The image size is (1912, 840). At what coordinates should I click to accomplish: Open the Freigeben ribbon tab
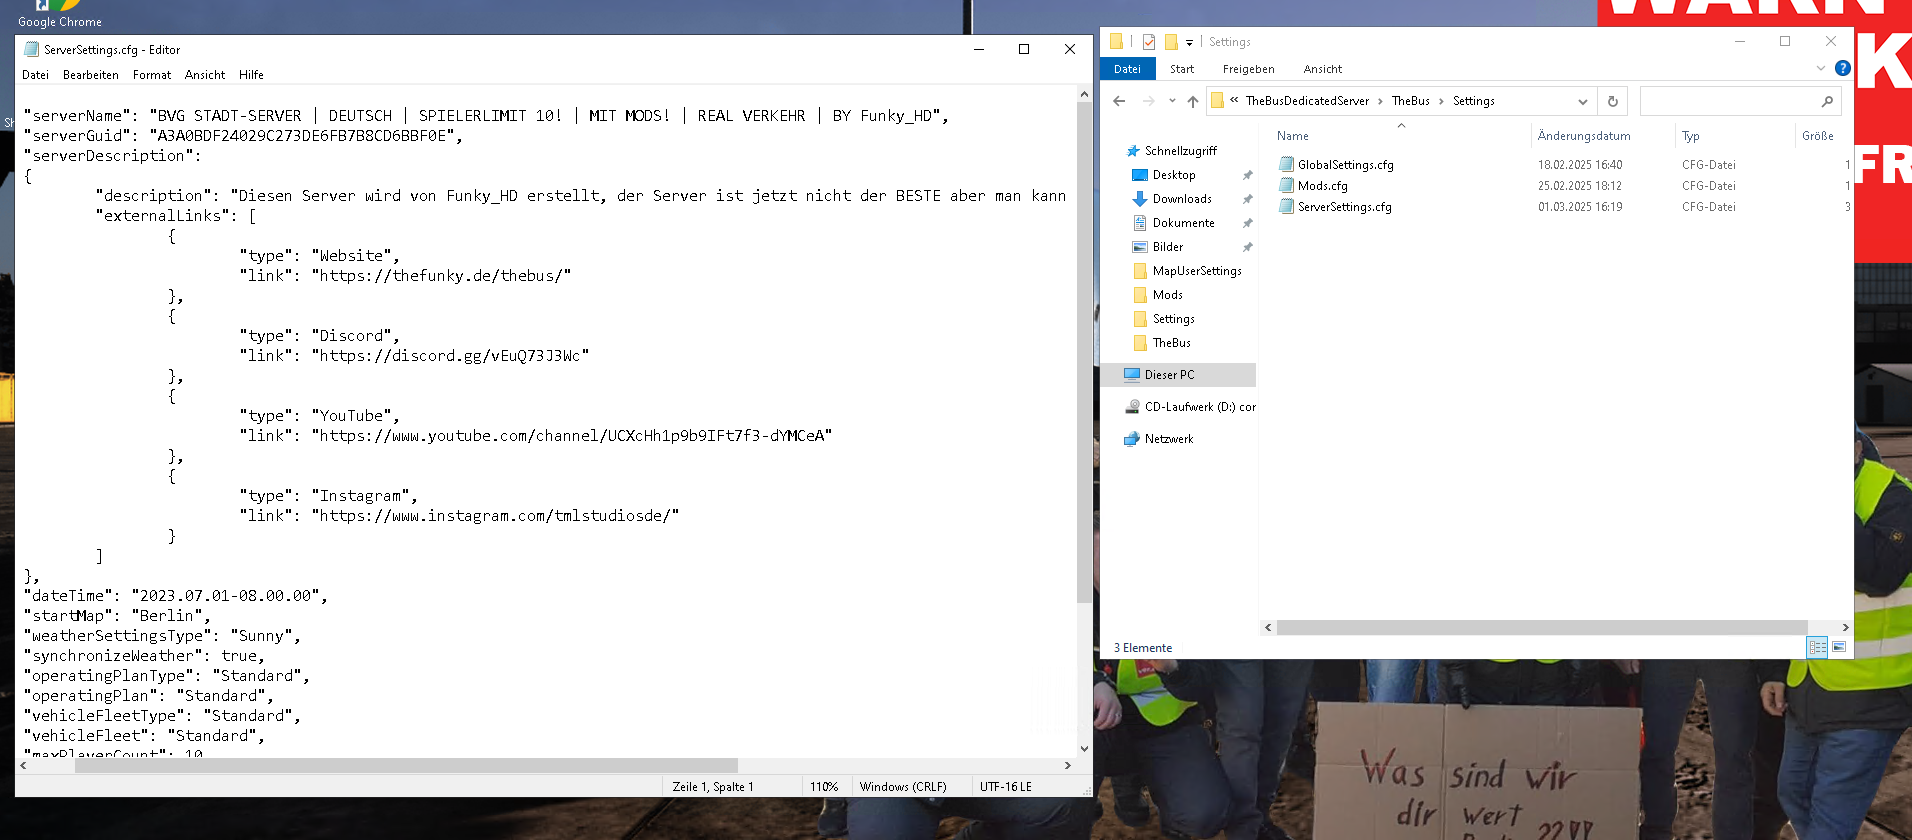click(1248, 69)
